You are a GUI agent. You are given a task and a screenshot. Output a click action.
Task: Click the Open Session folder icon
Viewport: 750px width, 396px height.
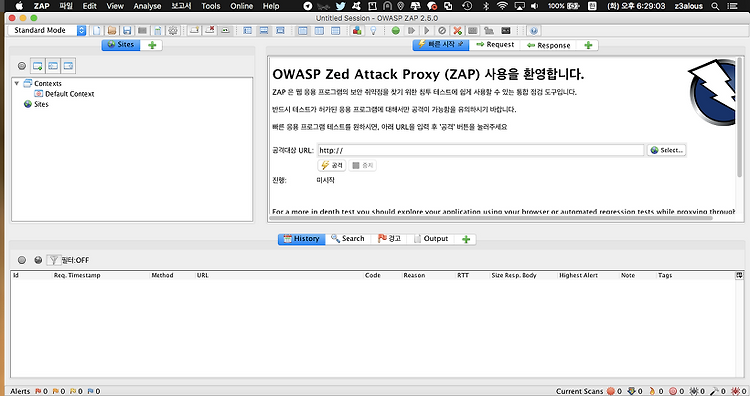(x=112, y=31)
